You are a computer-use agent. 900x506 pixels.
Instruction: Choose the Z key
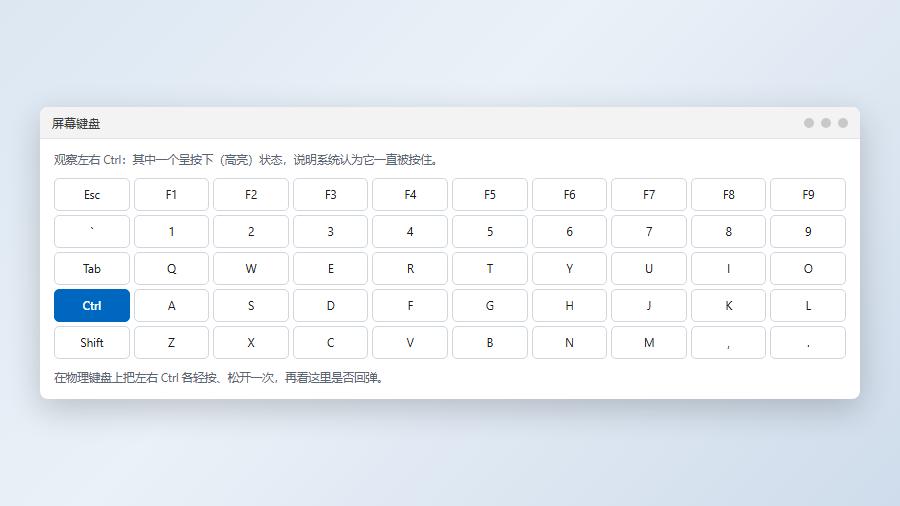(x=171, y=342)
